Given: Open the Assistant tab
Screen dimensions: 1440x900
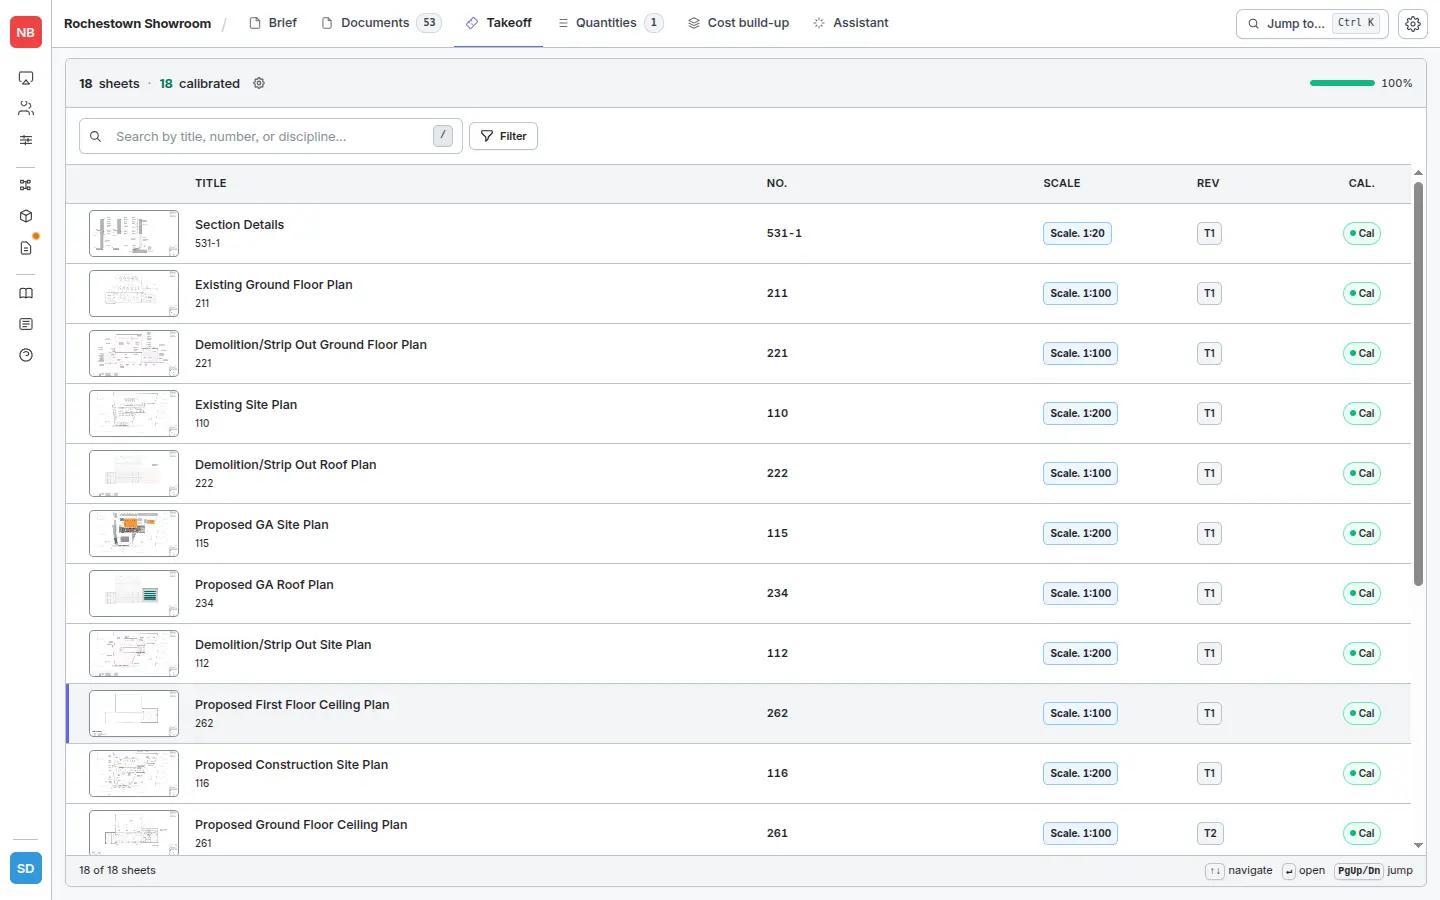Looking at the screenshot, I should tap(850, 23).
